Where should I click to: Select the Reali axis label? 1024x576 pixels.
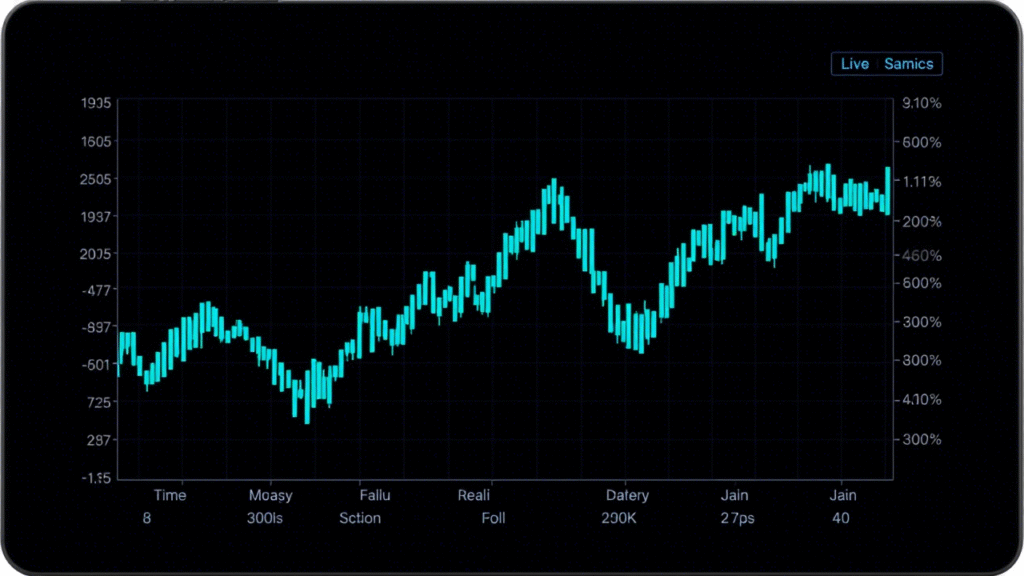point(474,495)
